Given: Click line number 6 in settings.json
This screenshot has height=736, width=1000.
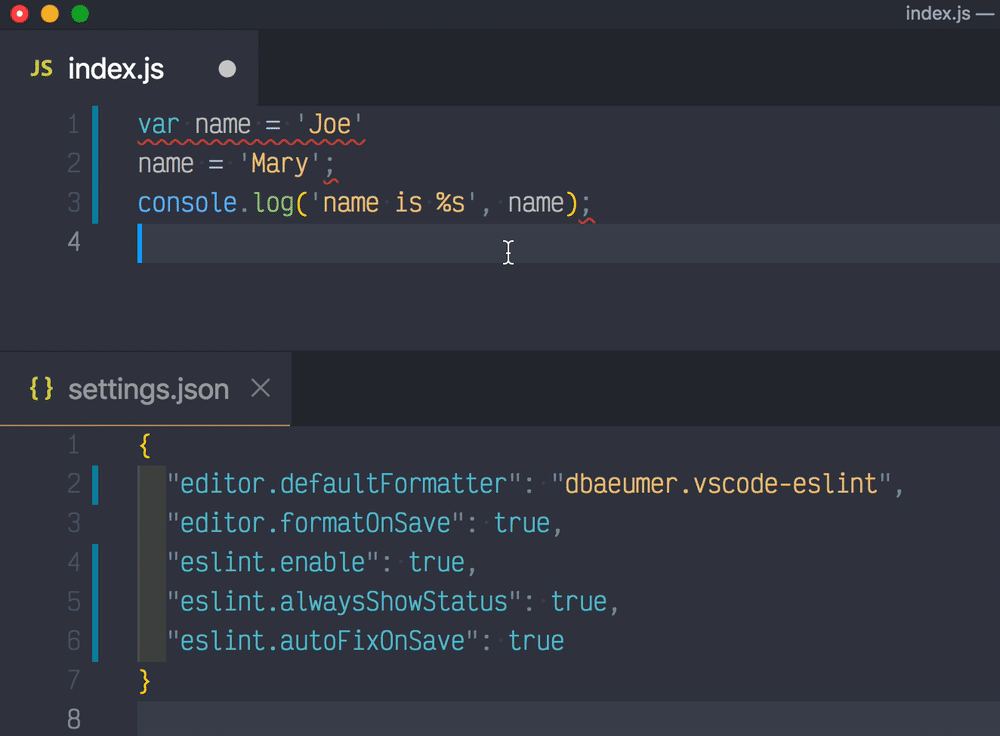Looking at the screenshot, I should [x=73, y=641].
